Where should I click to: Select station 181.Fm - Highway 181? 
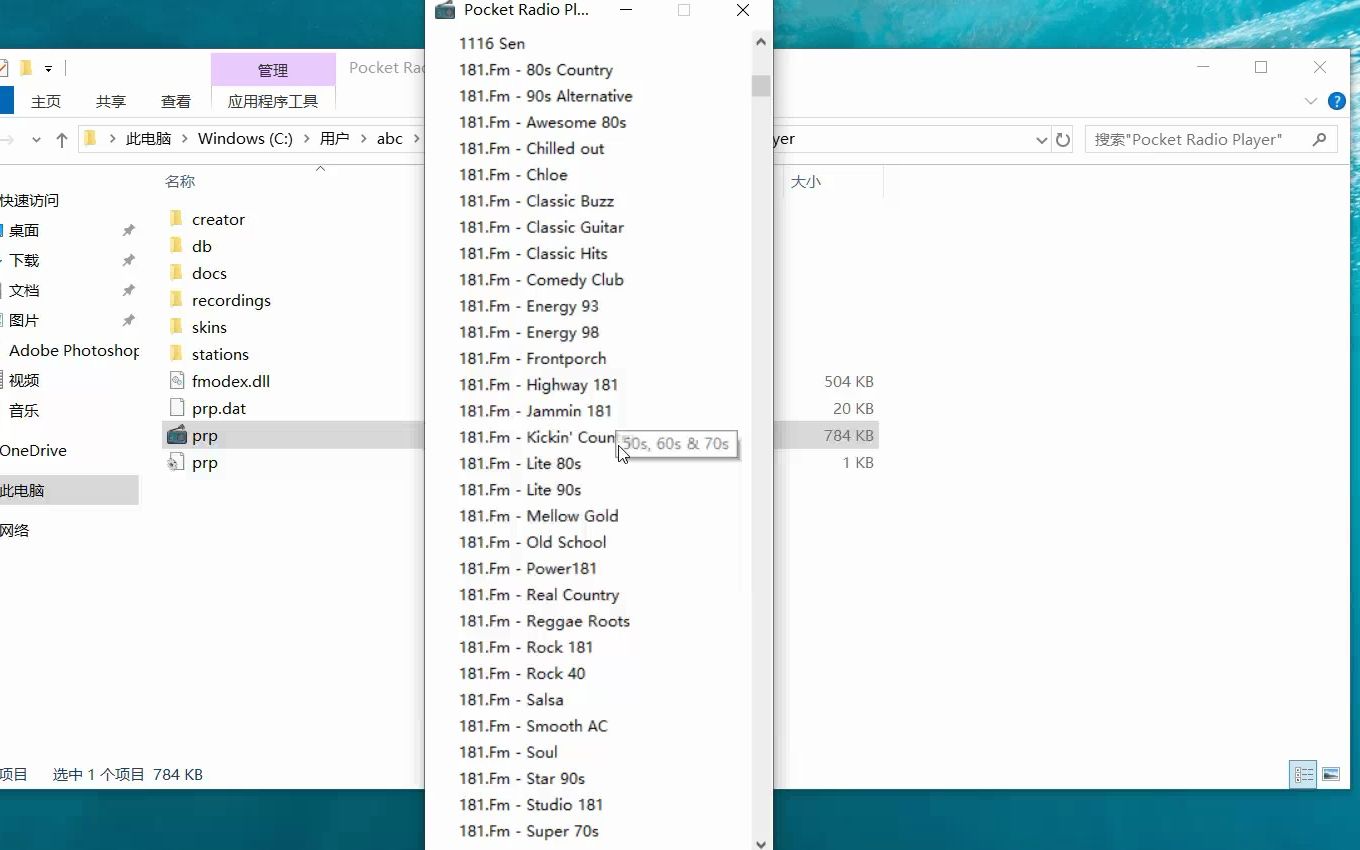[x=538, y=384]
